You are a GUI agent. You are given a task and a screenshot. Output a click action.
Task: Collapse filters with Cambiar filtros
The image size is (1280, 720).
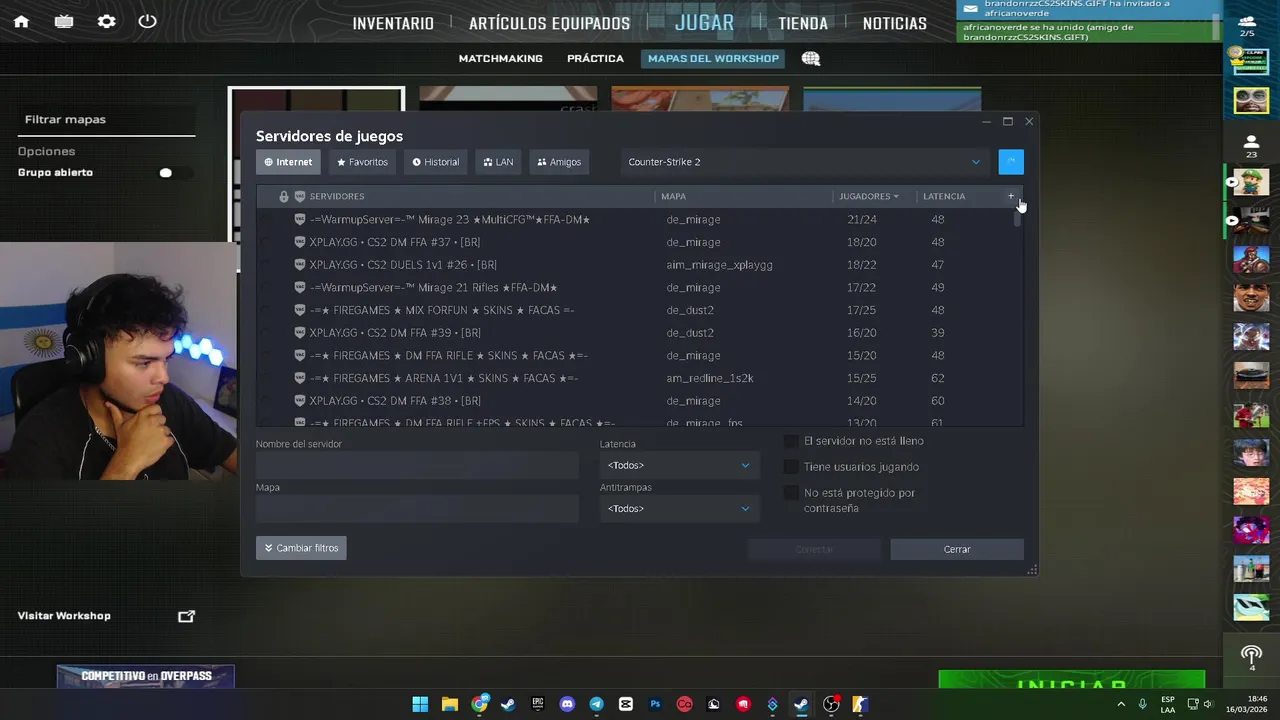click(301, 548)
